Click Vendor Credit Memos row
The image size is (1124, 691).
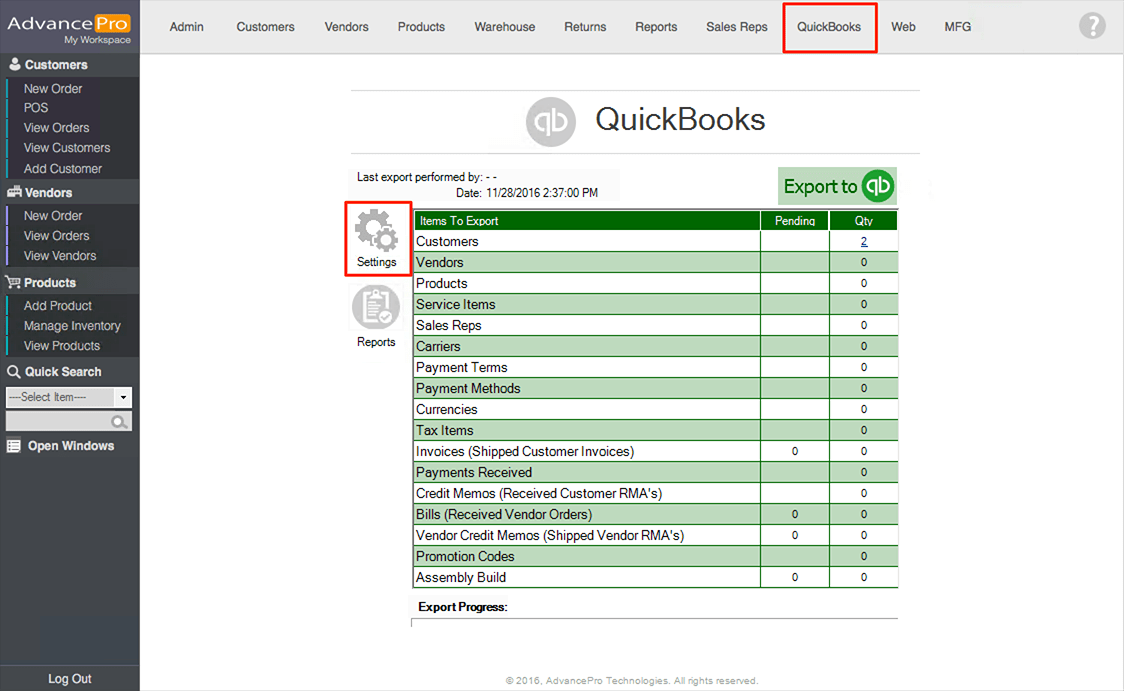(x=655, y=535)
